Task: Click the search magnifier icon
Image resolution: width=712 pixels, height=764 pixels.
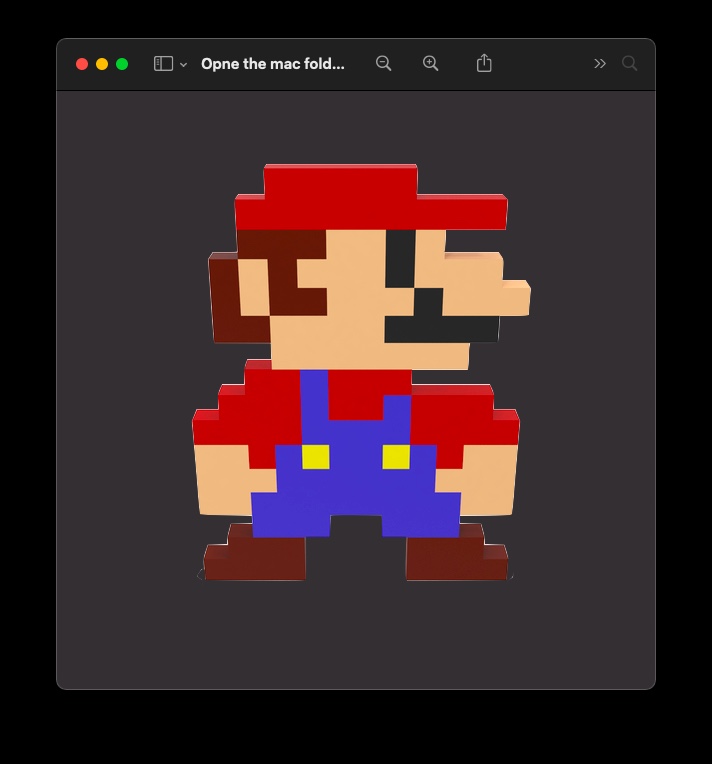Action: click(x=630, y=63)
